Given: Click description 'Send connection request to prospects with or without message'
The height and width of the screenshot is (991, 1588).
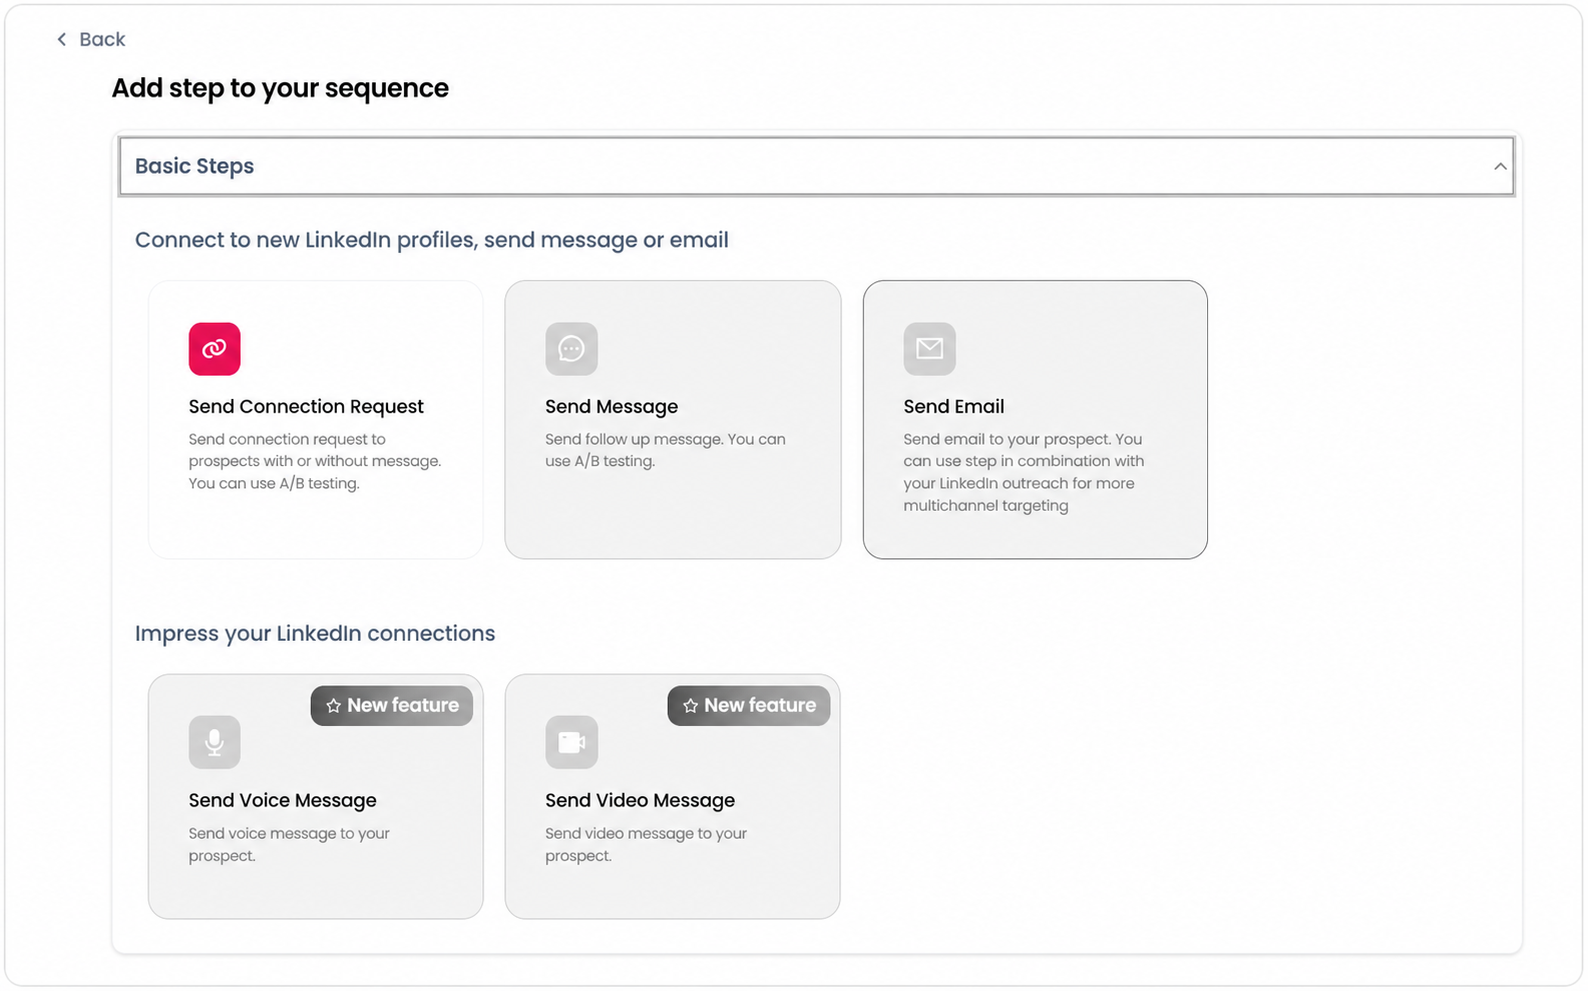Looking at the screenshot, I should point(315,461).
